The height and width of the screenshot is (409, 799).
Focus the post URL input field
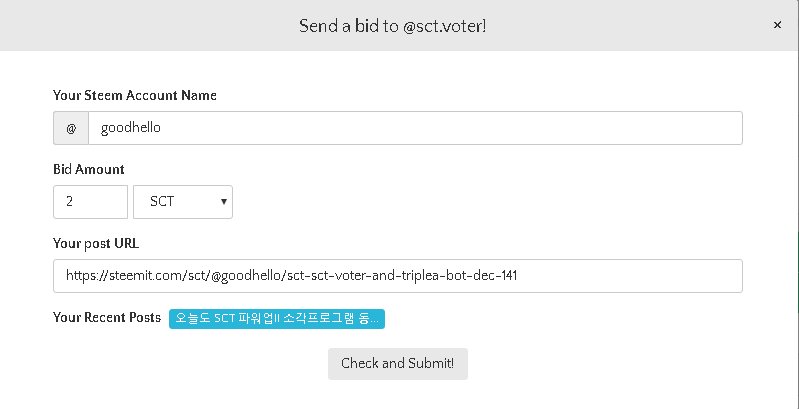pyautogui.click(x=397, y=276)
